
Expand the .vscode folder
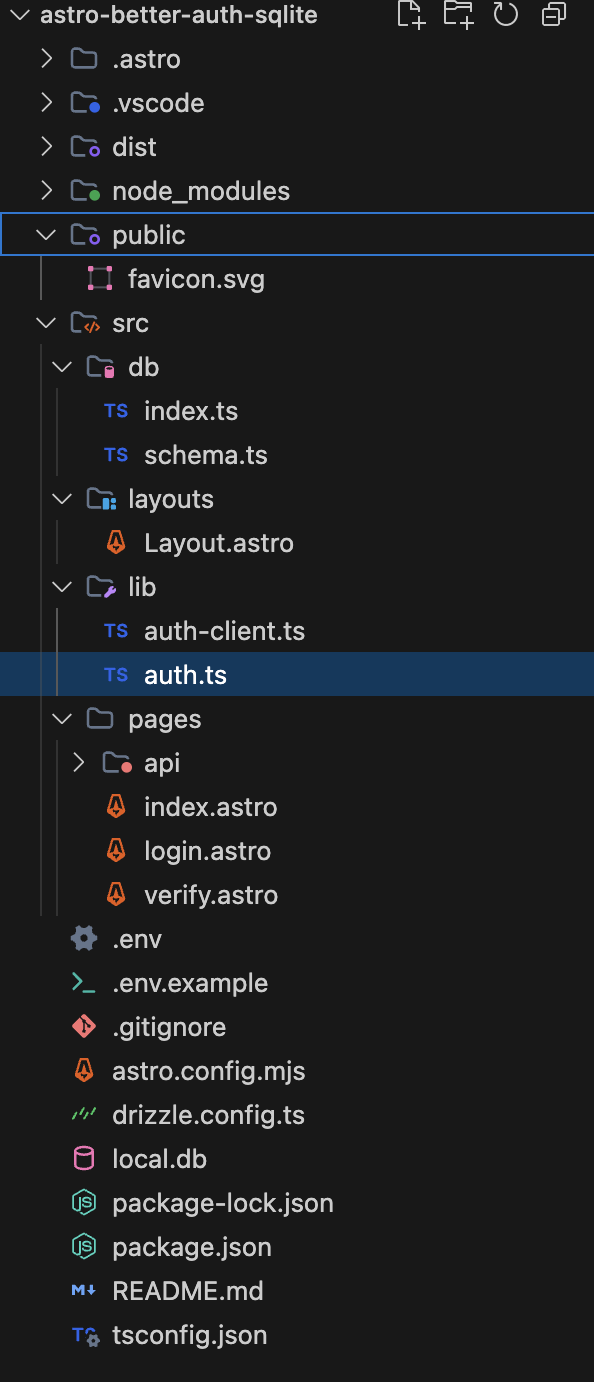click(46, 102)
